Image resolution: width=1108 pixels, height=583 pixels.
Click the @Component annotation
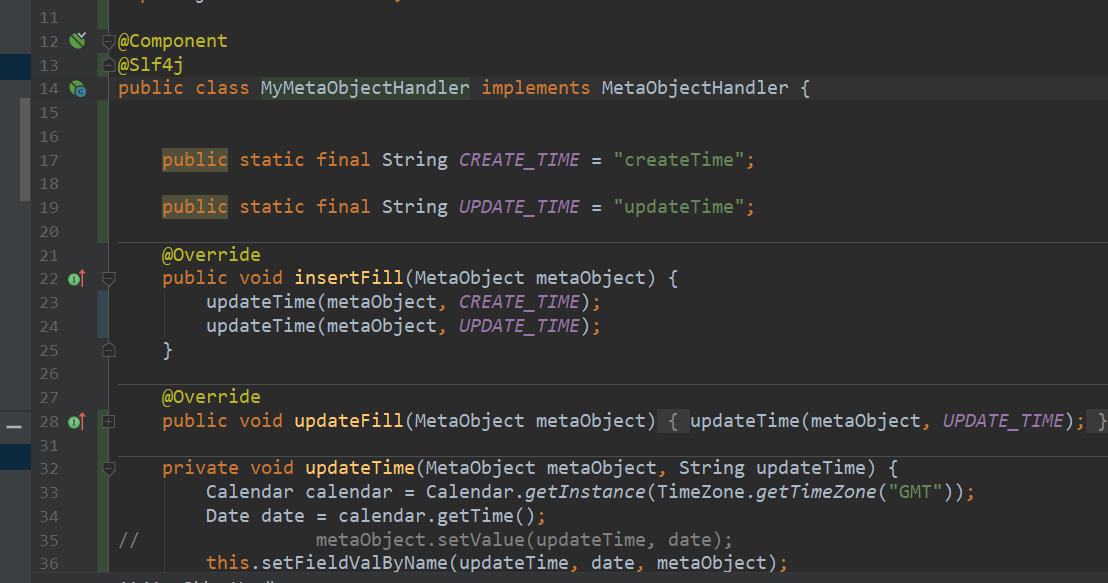pyautogui.click(x=172, y=41)
